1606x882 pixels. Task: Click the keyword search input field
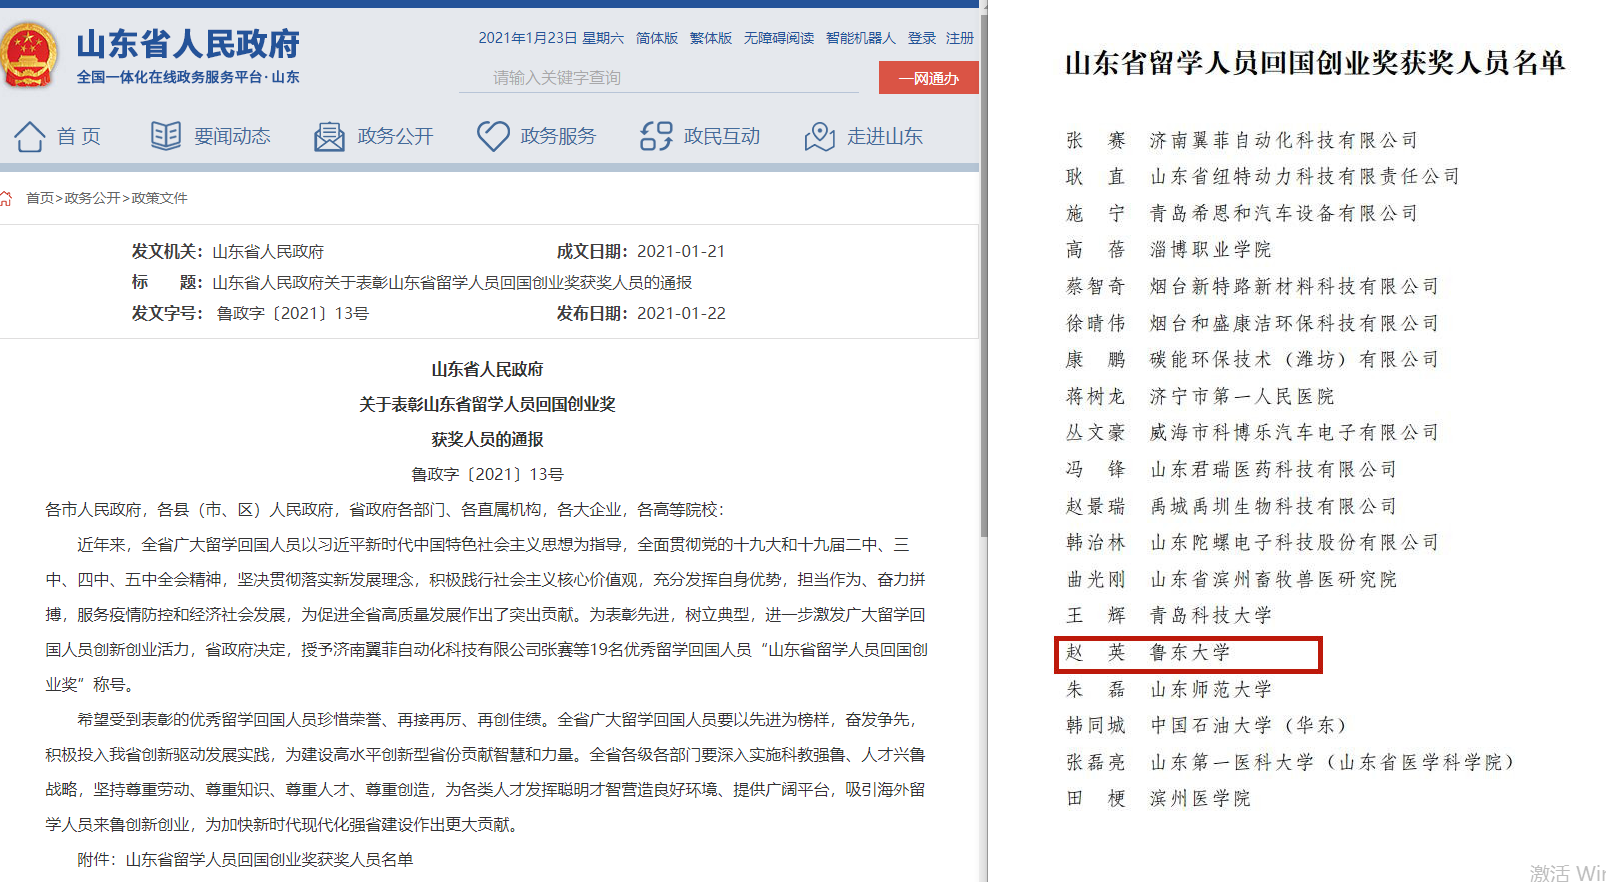[x=659, y=77]
